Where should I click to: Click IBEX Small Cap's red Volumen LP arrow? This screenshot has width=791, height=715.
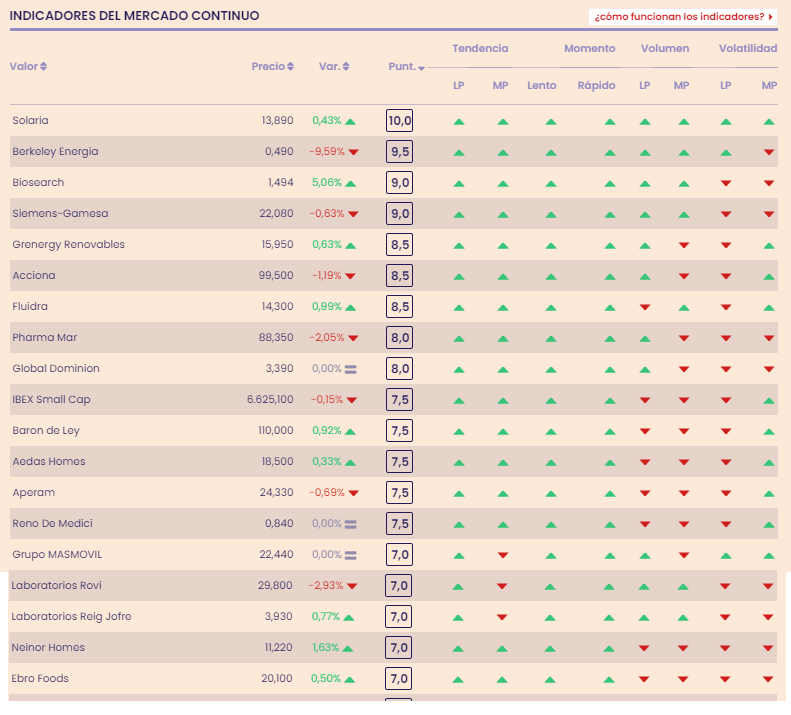pyautogui.click(x=645, y=400)
